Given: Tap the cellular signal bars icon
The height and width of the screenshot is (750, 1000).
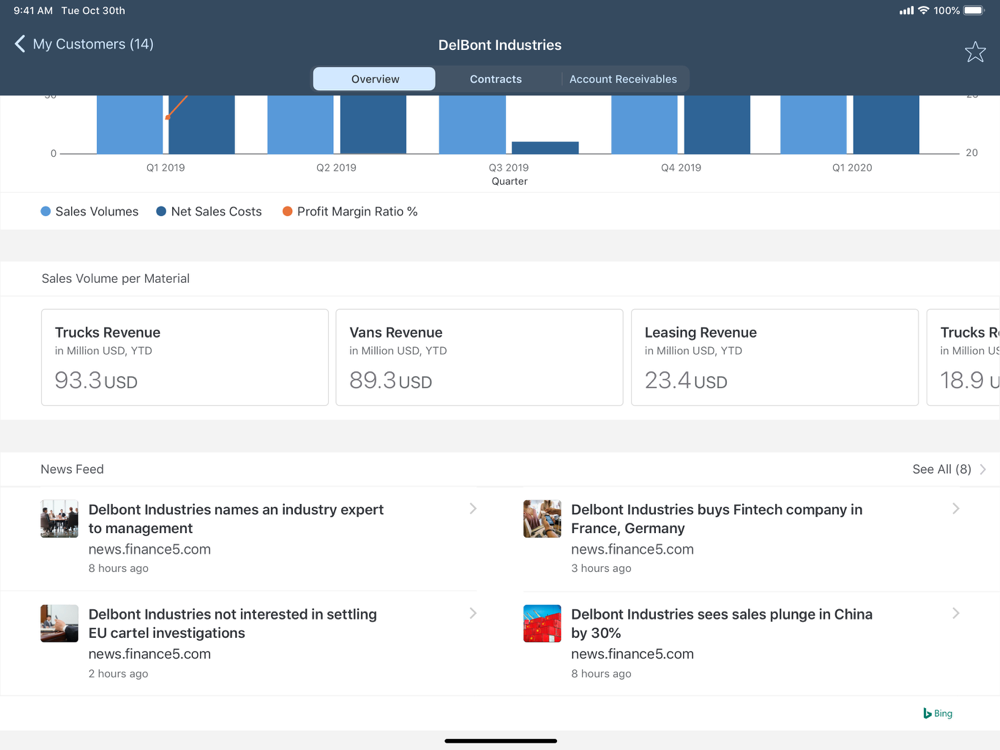Looking at the screenshot, I should point(906,10).
